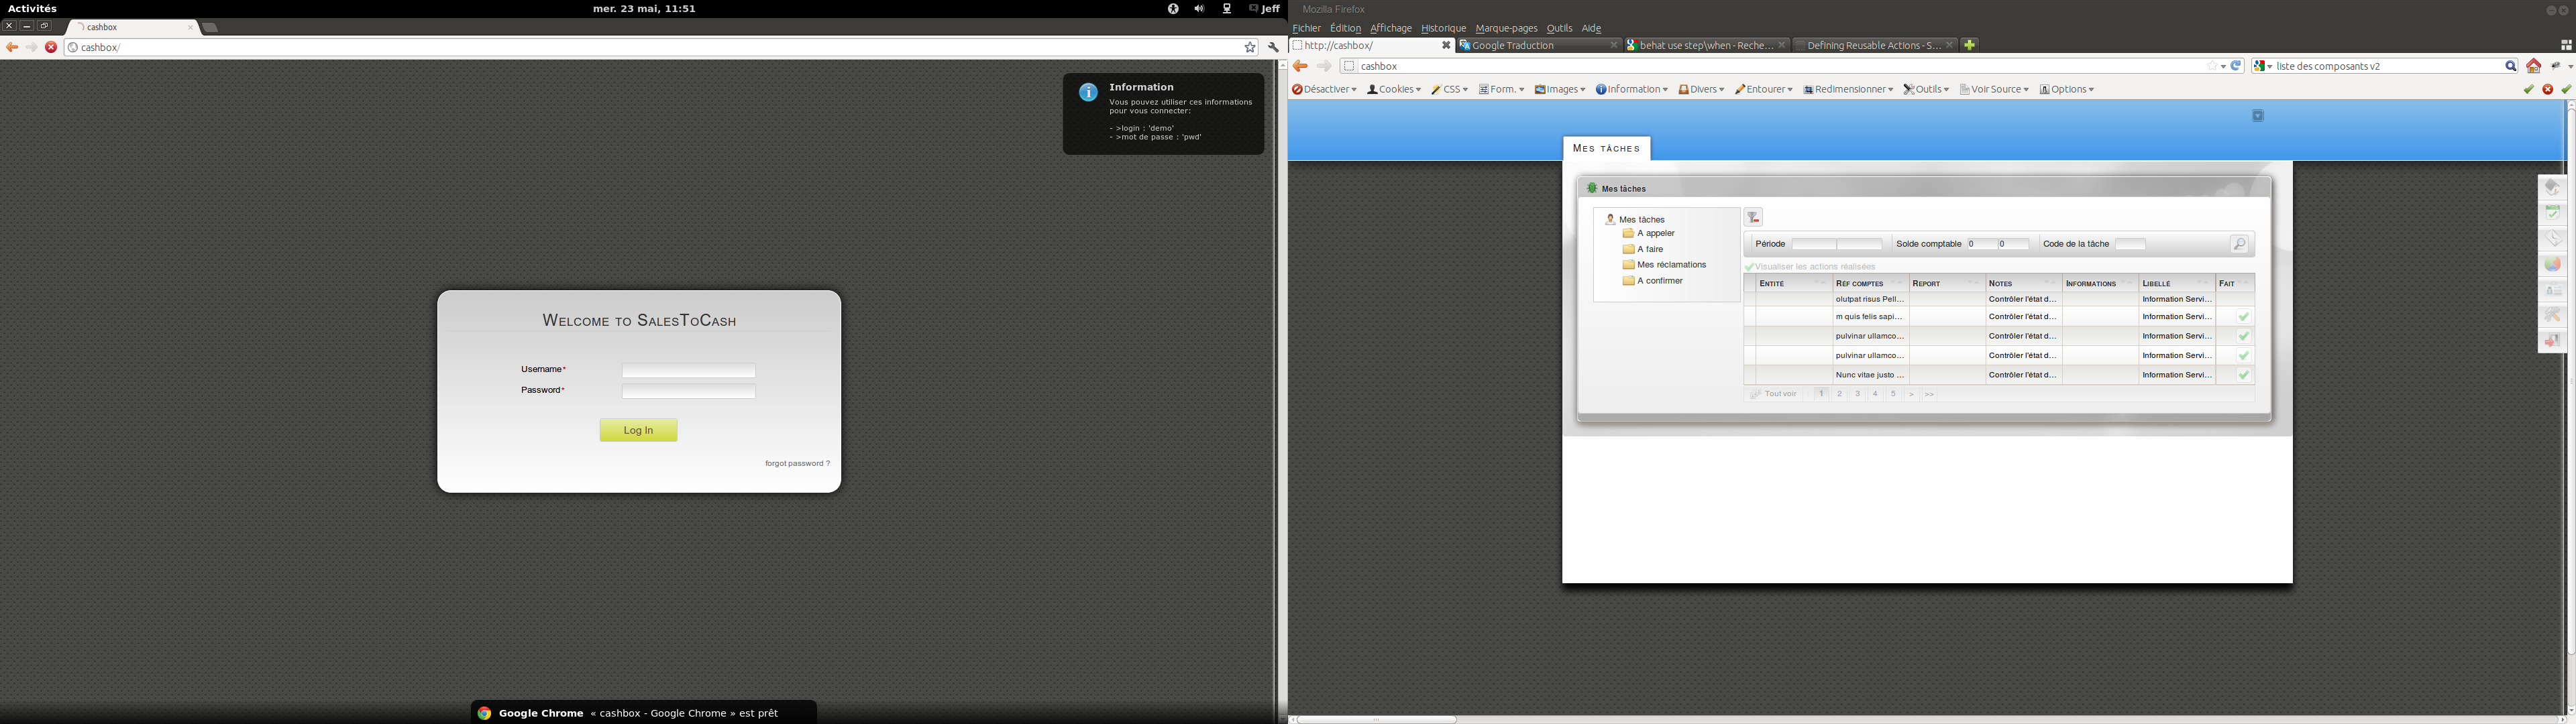Open the Images dropdown
The image size is (2576, 724).
click(1560, 90)
